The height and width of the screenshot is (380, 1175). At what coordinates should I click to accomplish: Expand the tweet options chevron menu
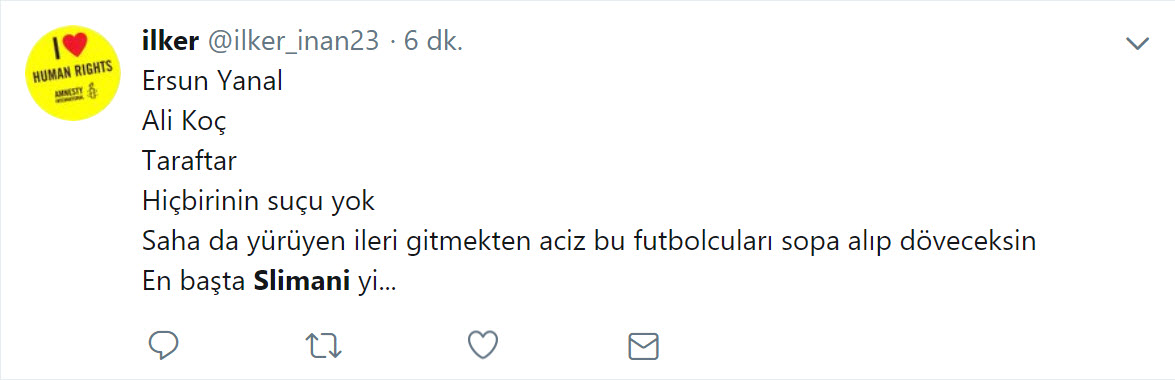(x=1138, y=43)
